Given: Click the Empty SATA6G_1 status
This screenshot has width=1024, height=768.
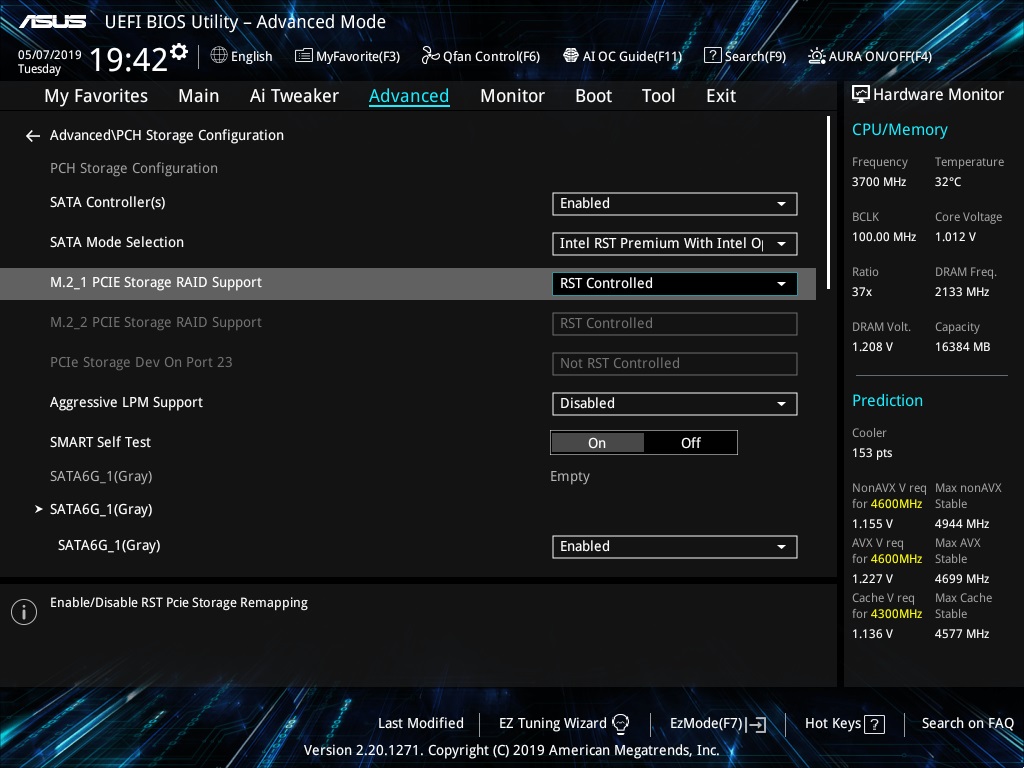Looking at the screenshot, I should [569, 476].
